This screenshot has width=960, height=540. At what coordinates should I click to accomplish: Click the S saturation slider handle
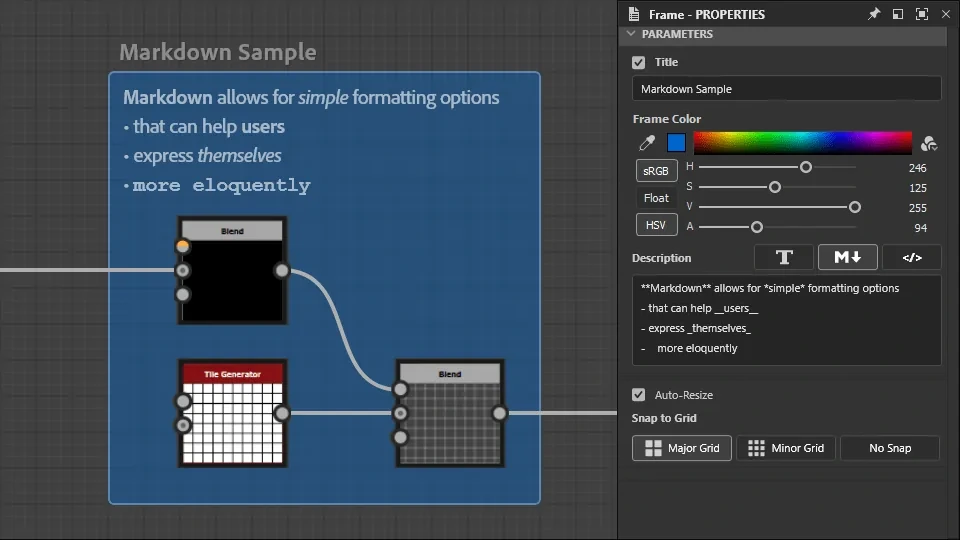pos(774,187)
